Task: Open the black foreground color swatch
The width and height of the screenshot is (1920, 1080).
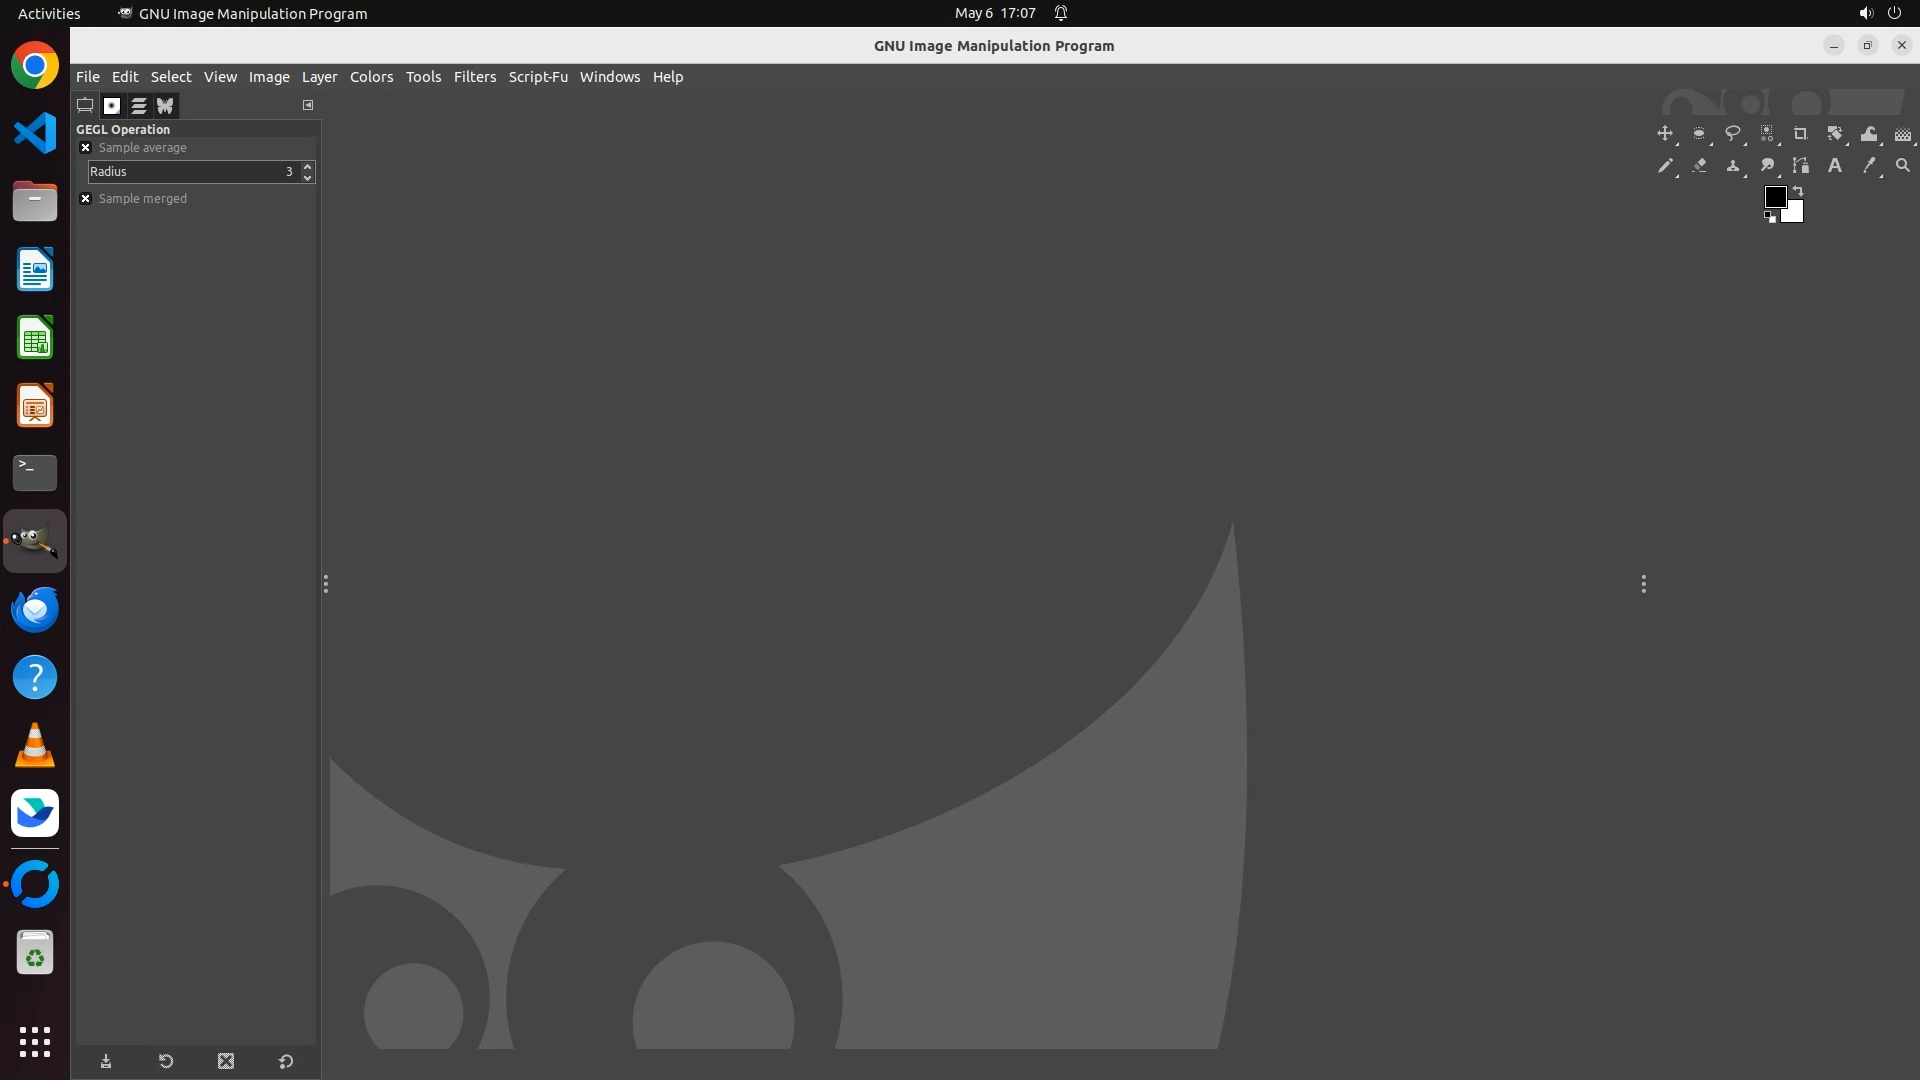Action: pos(1774,196)
